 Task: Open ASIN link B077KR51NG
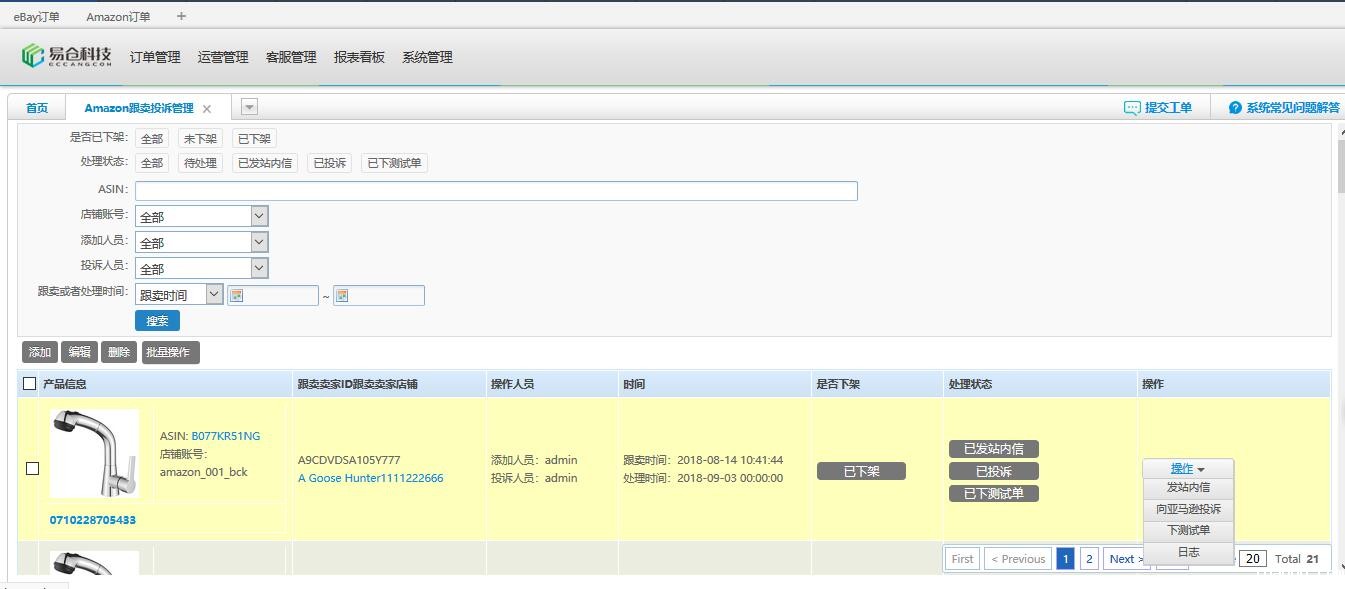click(x=225, y=436)
